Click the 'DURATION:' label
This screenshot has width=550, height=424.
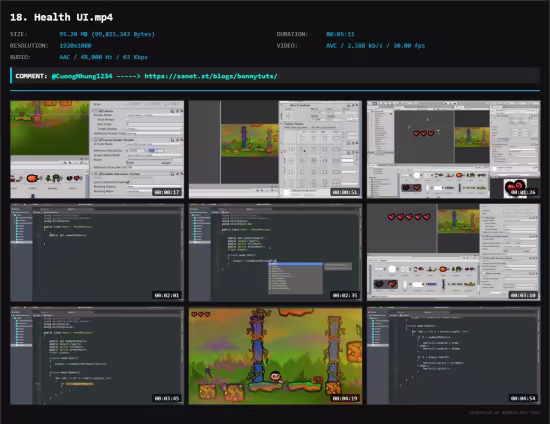click(x=292, y=34)
